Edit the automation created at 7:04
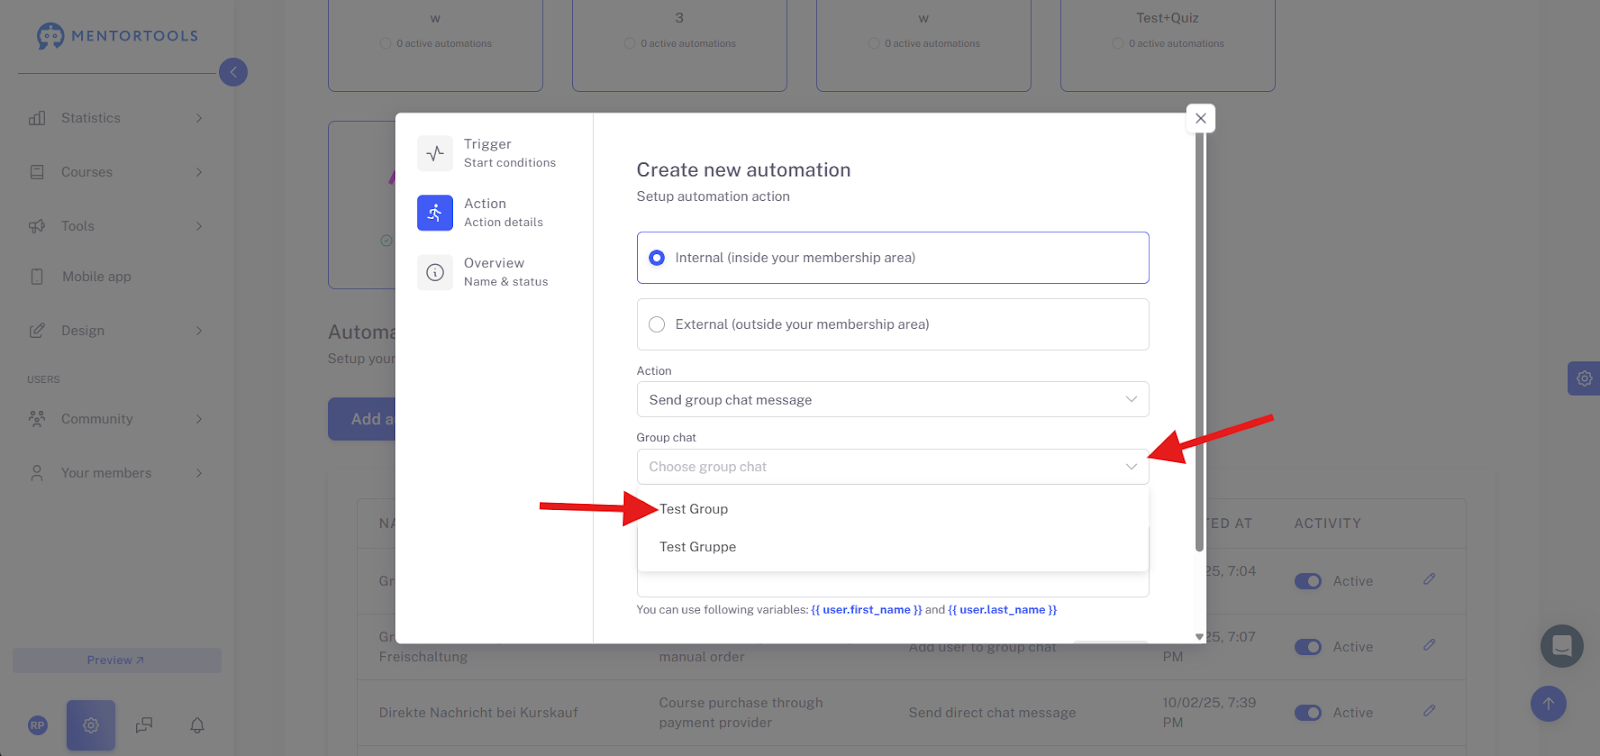This screenshot has height=756, width=1600. tap(1429, 579)
